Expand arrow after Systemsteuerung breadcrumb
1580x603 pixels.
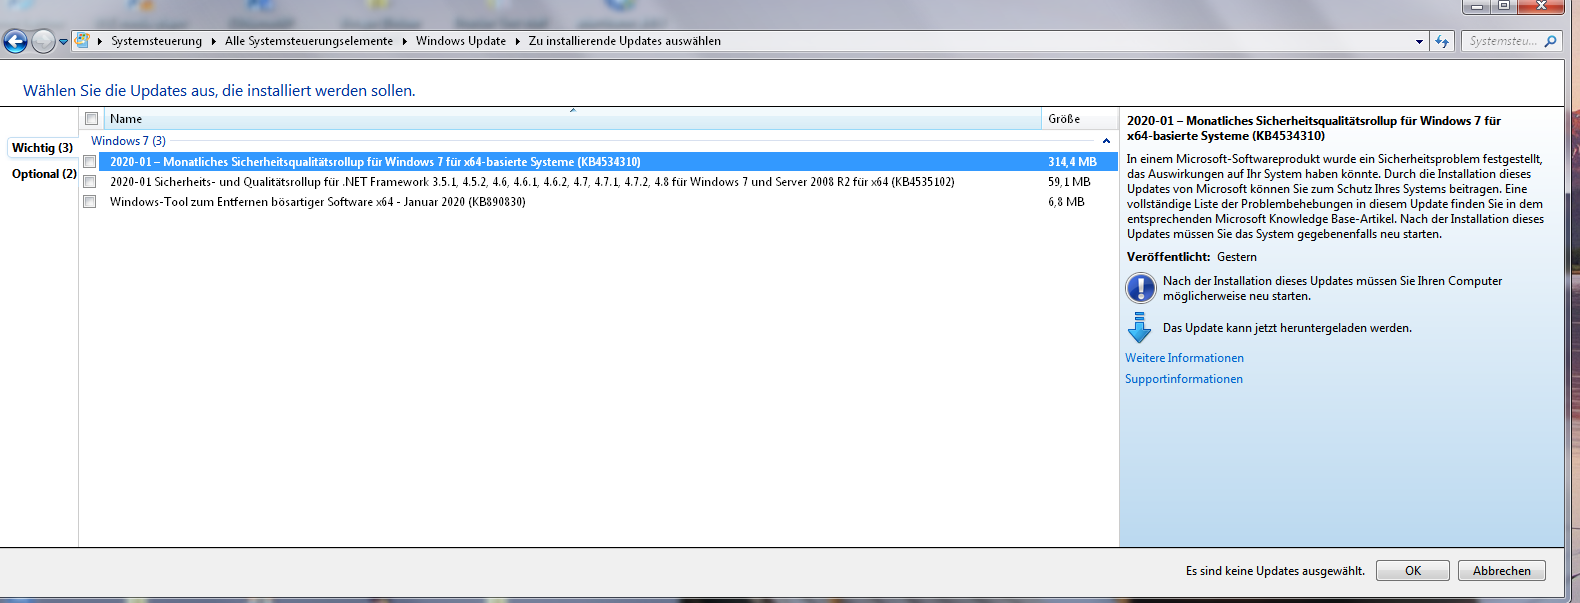214,41
